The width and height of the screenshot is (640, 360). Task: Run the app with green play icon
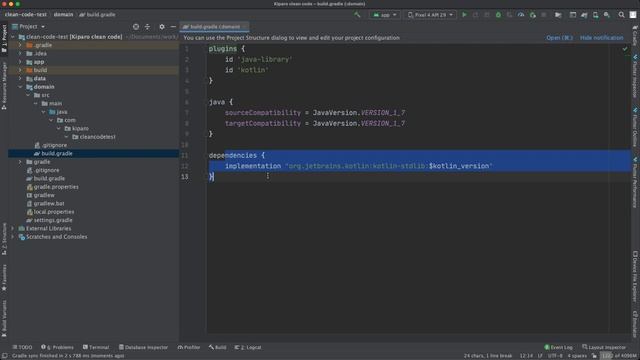click(464, 15)
